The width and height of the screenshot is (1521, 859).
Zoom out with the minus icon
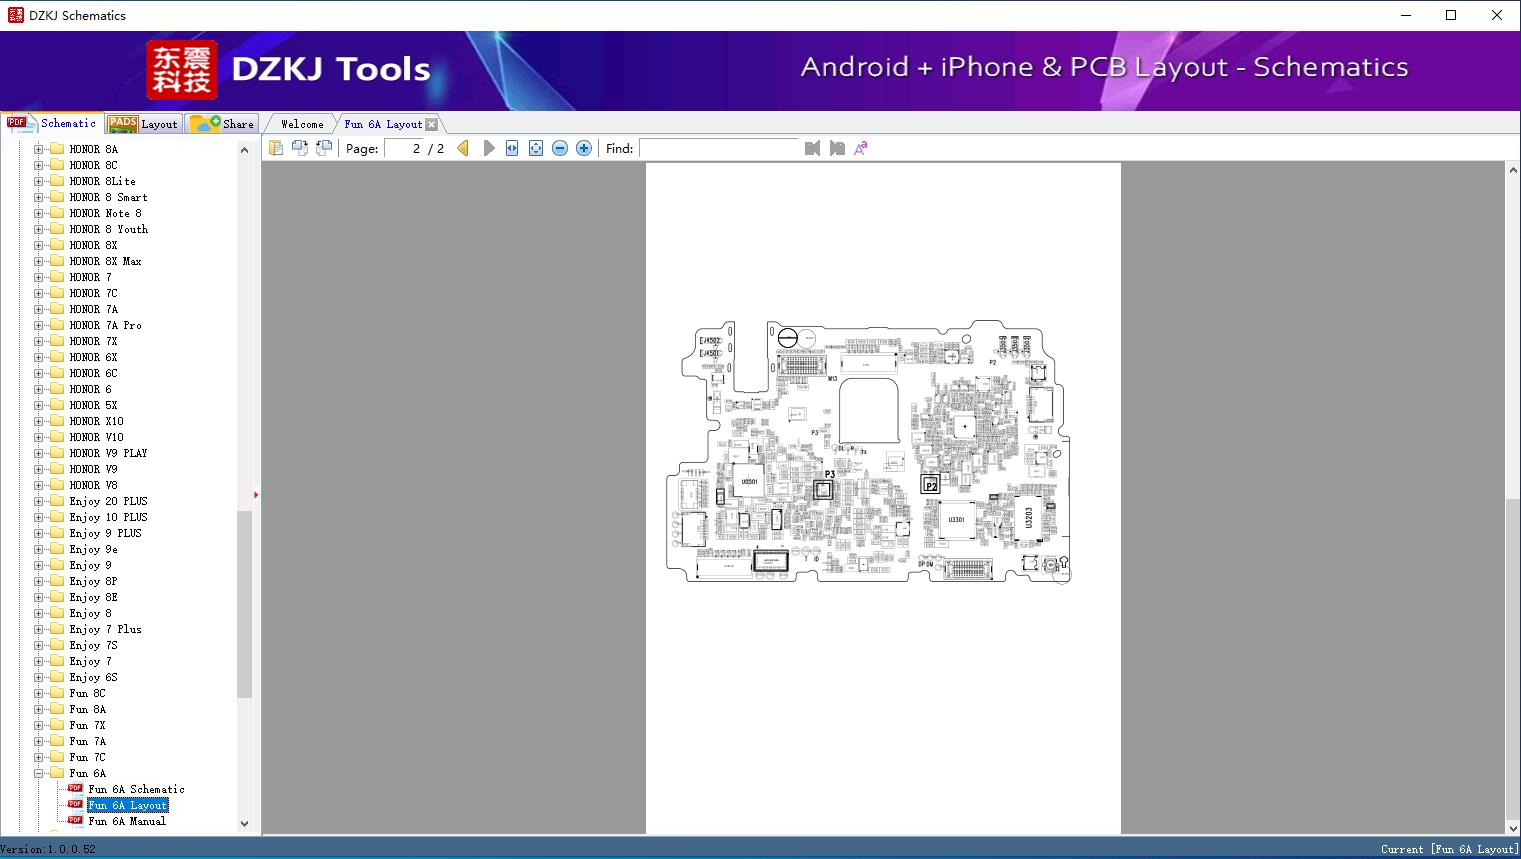560,148
